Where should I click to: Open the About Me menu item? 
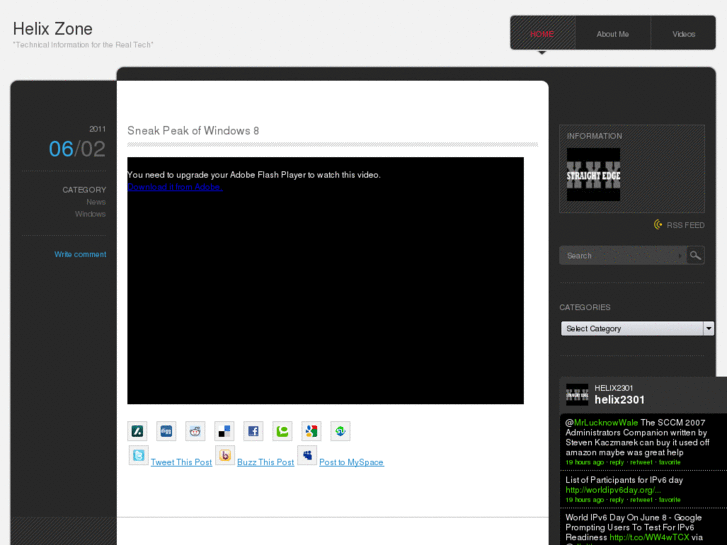click(612, 34)
